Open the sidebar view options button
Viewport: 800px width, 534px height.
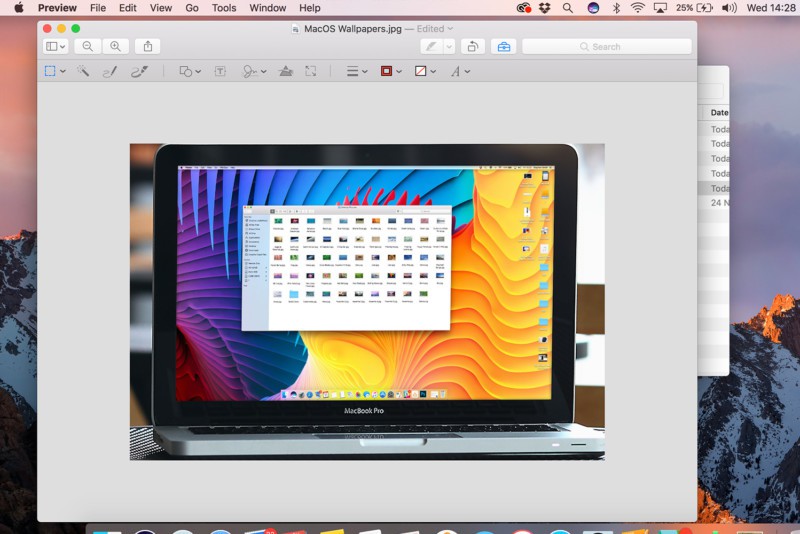point(56,46)
